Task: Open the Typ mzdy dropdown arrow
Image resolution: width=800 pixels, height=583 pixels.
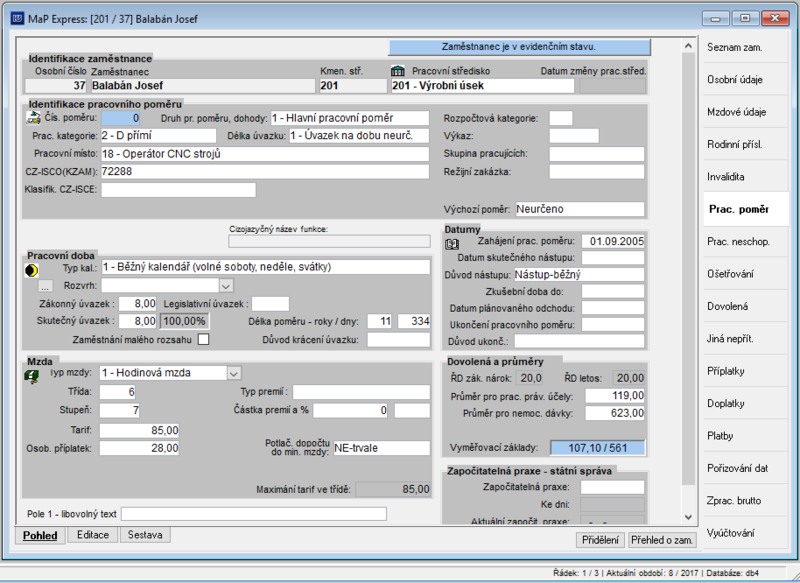Action: coord(234,373)
